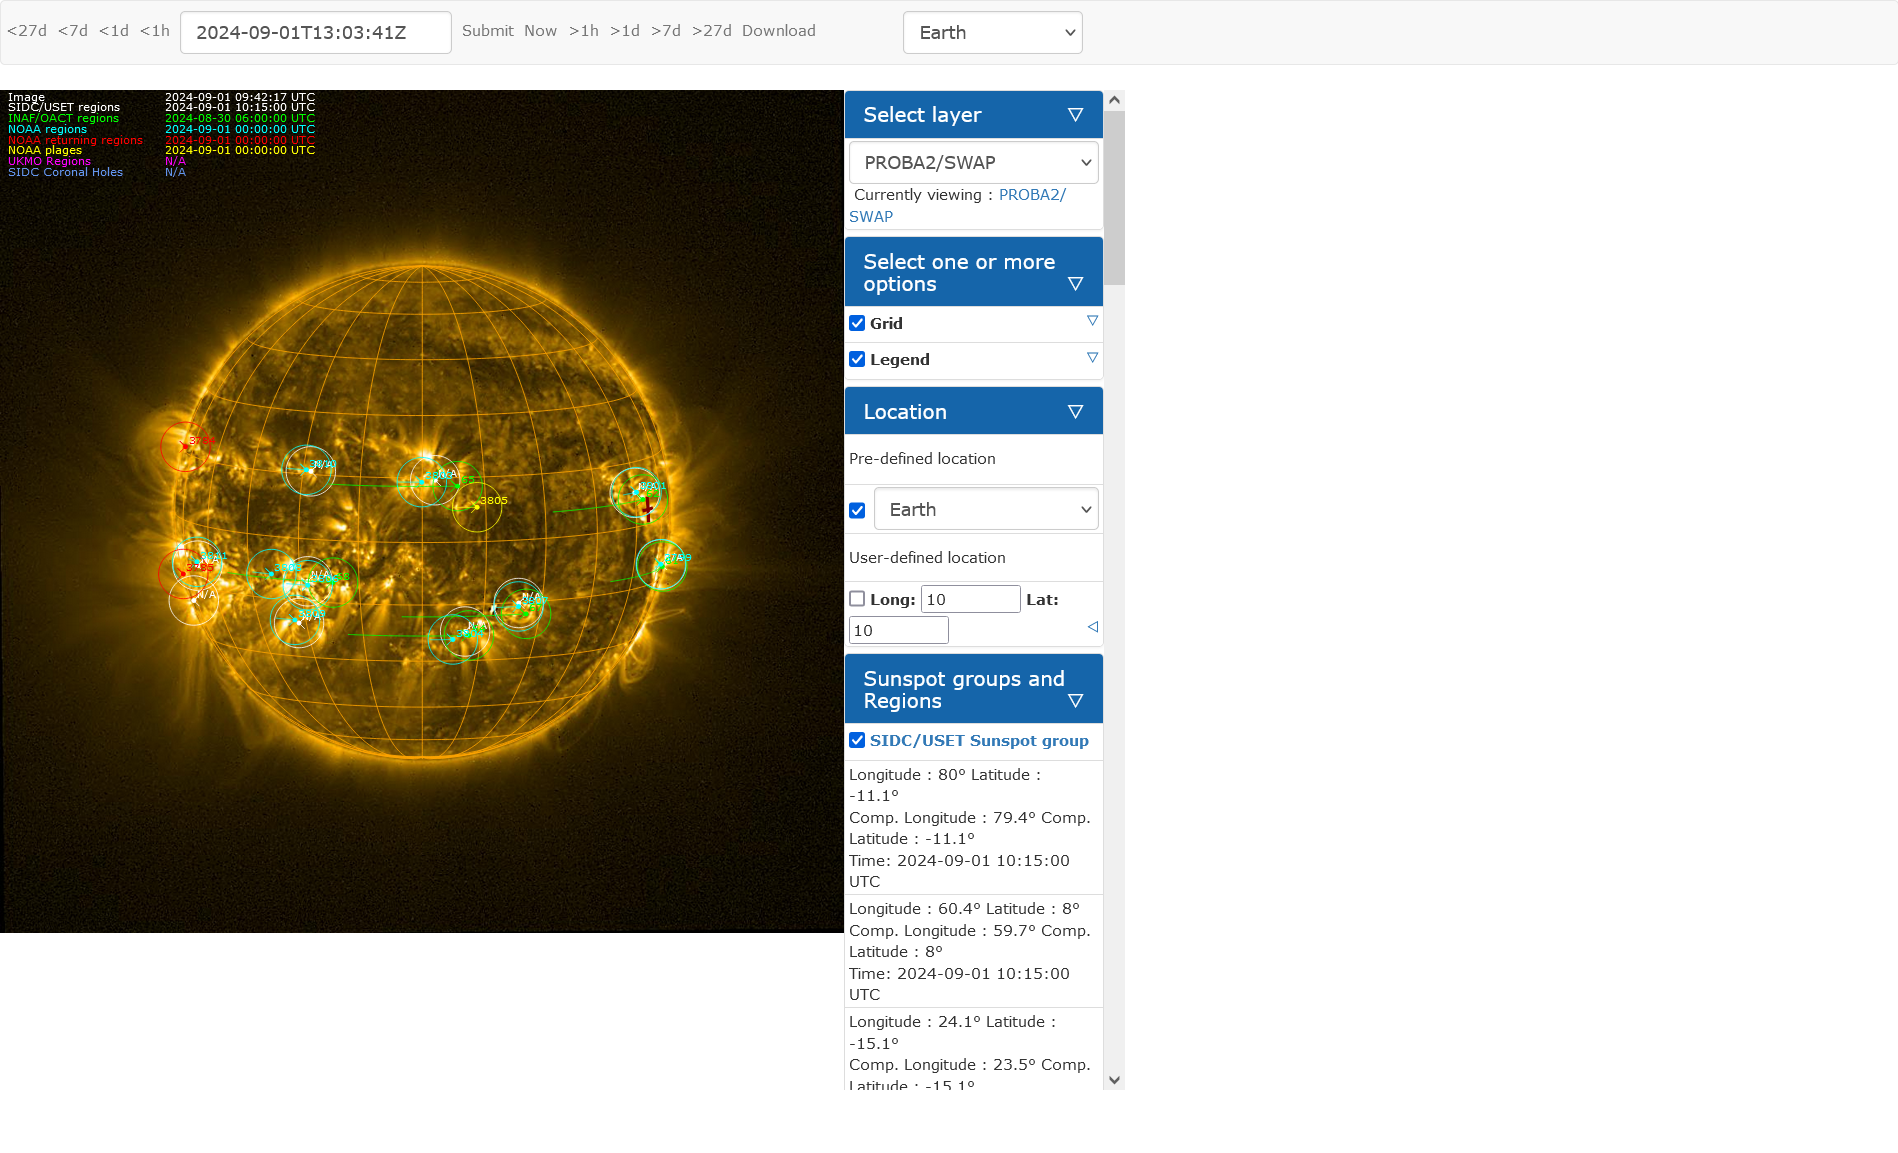Screen dimensions: 1898x1153
Task: Jump back 27 days with <27d
Action: point(27,31)
